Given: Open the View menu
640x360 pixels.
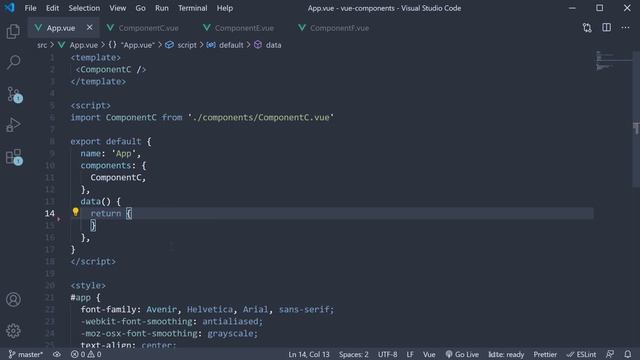Looking at the screenshot, I should (x=118, y=8).
